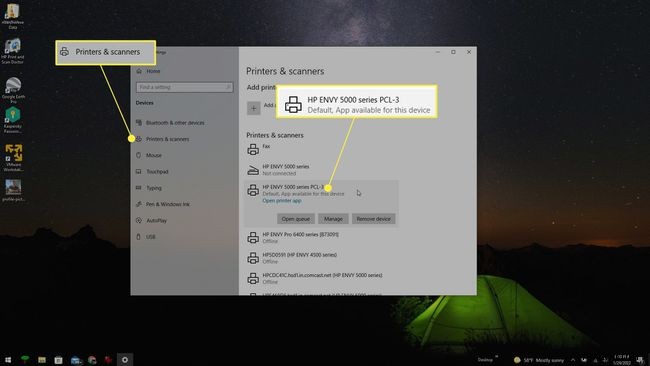Open the Windows Start menu
The image size is (650, 366).
tap(8, 360)
